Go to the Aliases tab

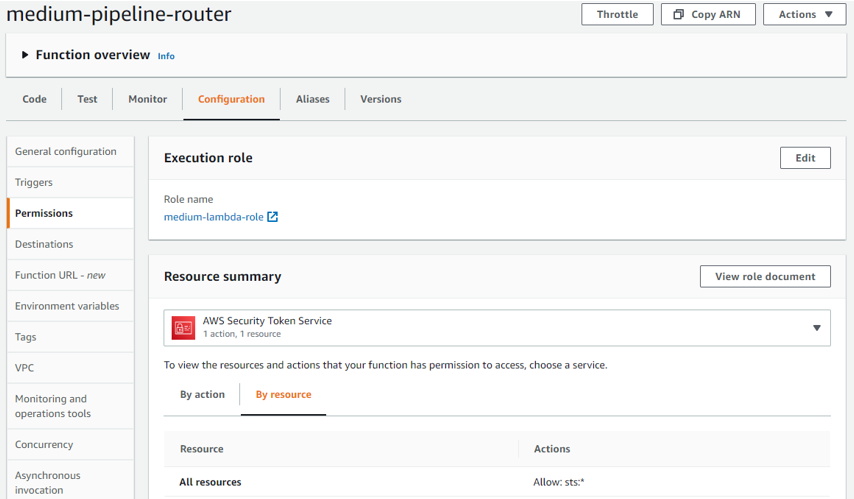[x=313, y=99]
